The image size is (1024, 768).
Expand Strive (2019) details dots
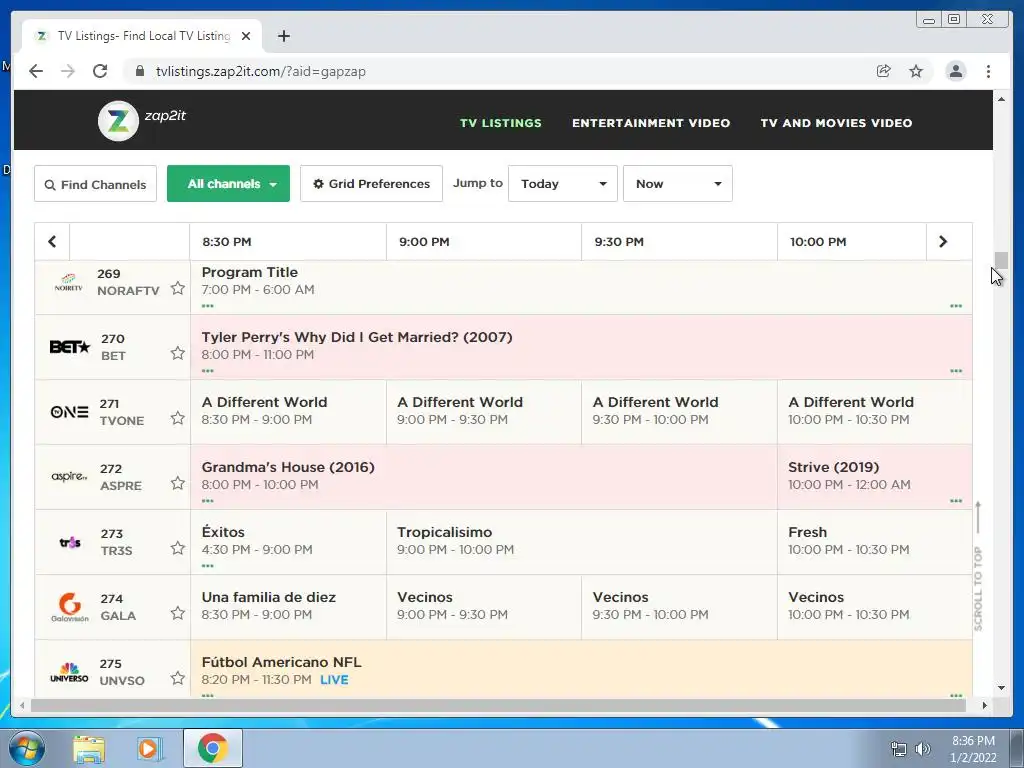tap(956, 501)
